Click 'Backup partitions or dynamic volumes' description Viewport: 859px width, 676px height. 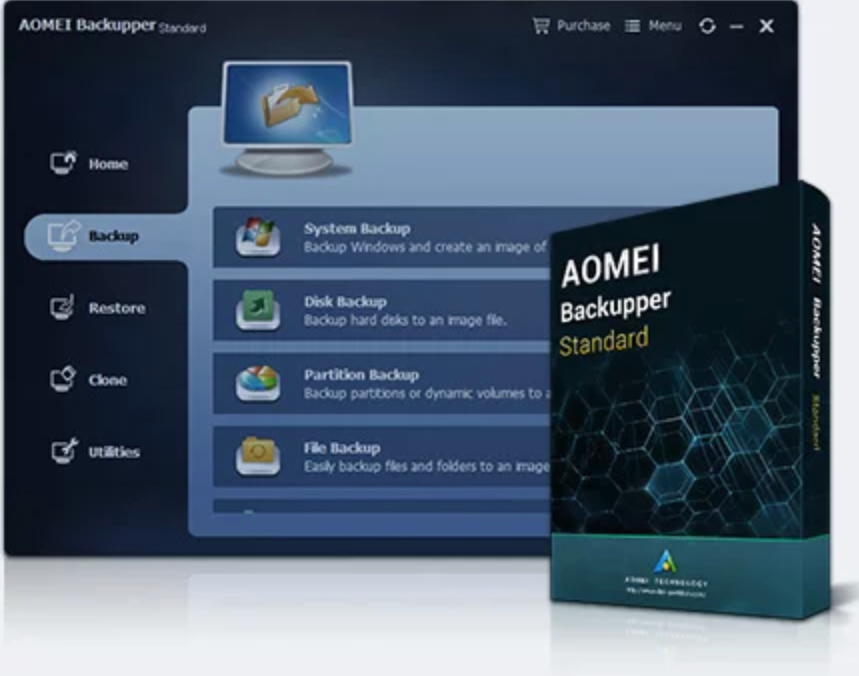(x=427, y=393)
